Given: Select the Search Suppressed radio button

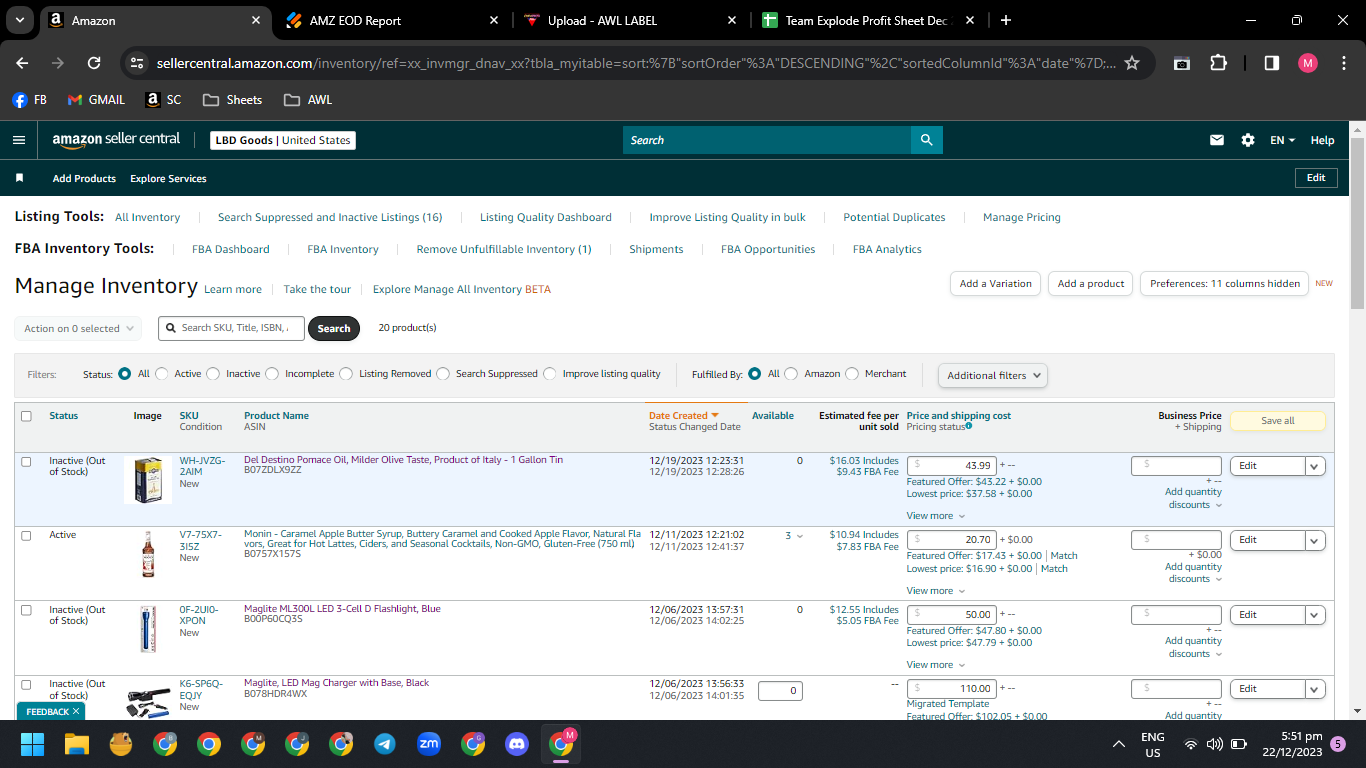Looking at the screenshot, I should [x=443, y=374].
